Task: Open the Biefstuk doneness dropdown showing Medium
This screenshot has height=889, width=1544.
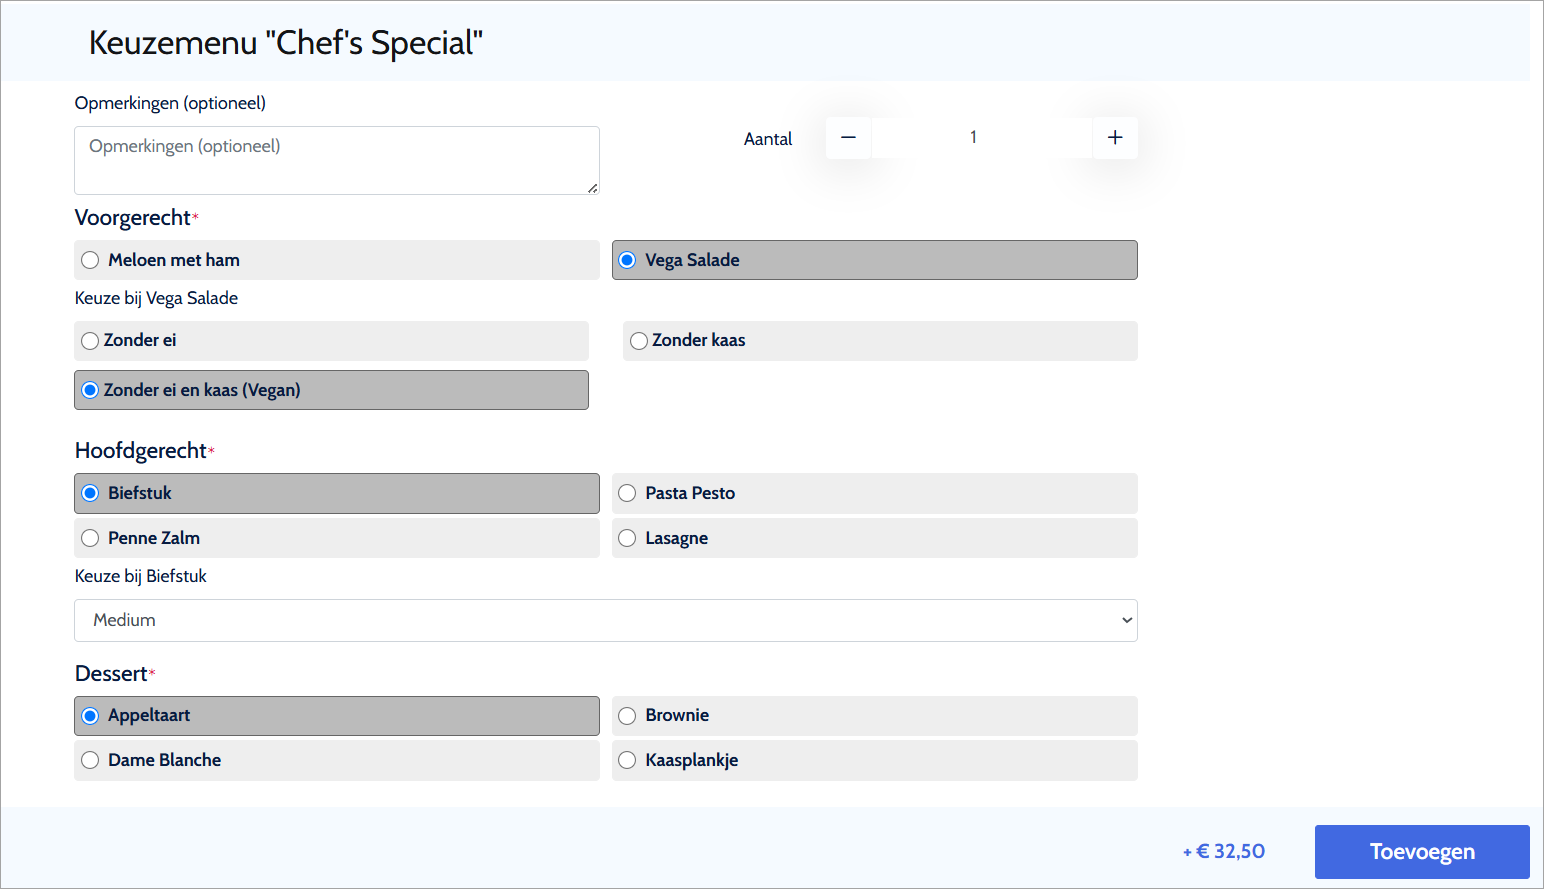Action: point(606,620)
